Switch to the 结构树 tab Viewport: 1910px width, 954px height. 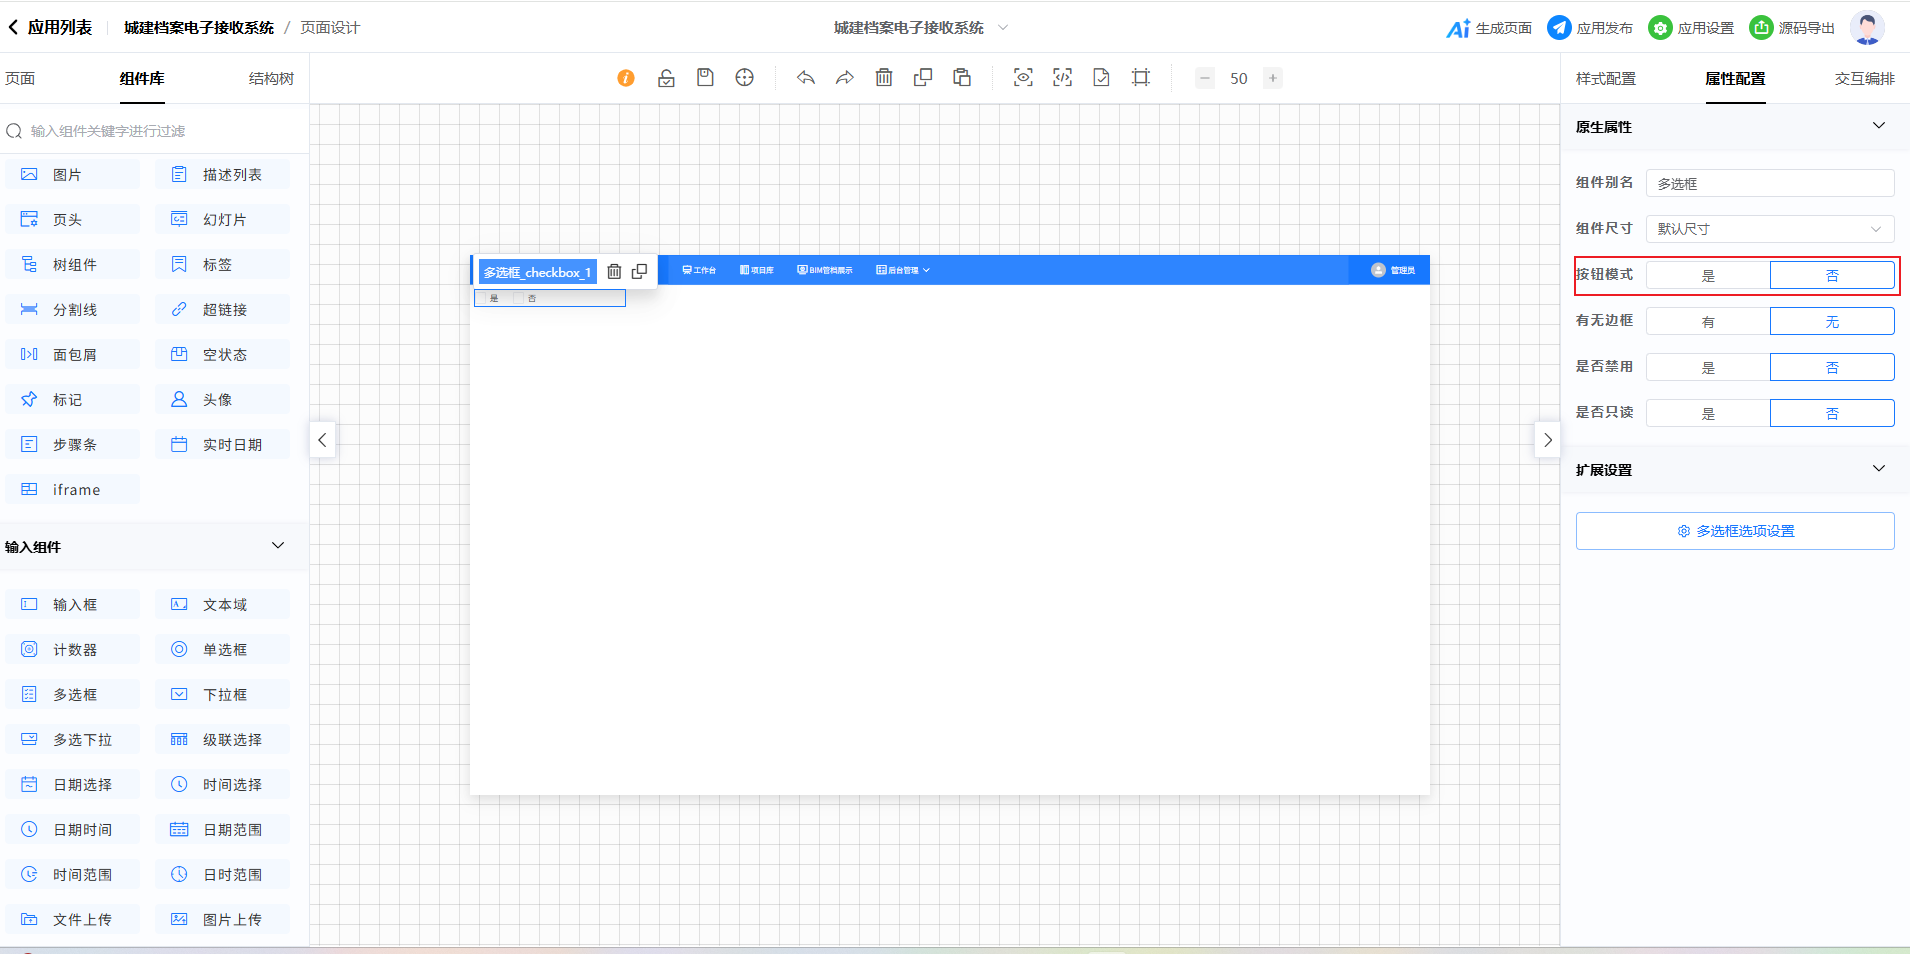click(x=271, y=79)
